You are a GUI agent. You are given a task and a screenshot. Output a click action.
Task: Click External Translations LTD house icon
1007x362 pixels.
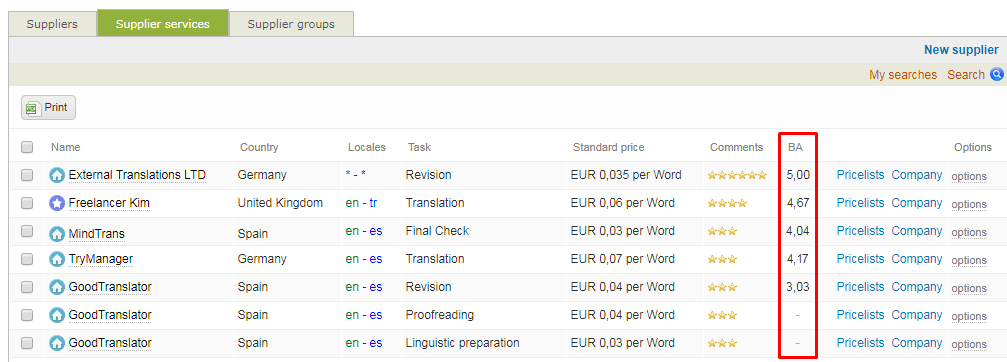coord(57,175)
